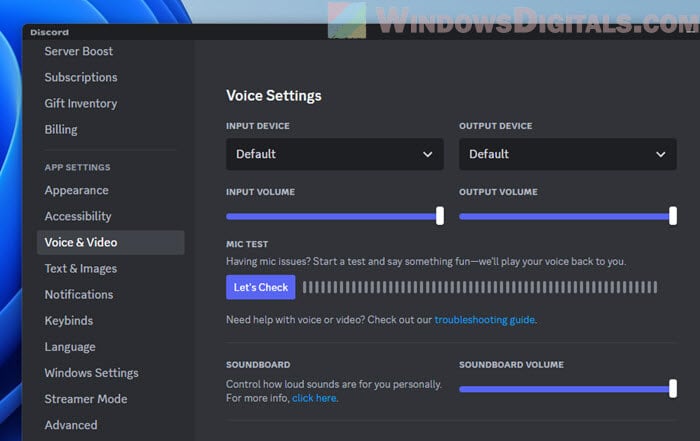700x441 pixels.
Task: Click the 'APP SETTINGS' section label
Action: click(77, 168)
